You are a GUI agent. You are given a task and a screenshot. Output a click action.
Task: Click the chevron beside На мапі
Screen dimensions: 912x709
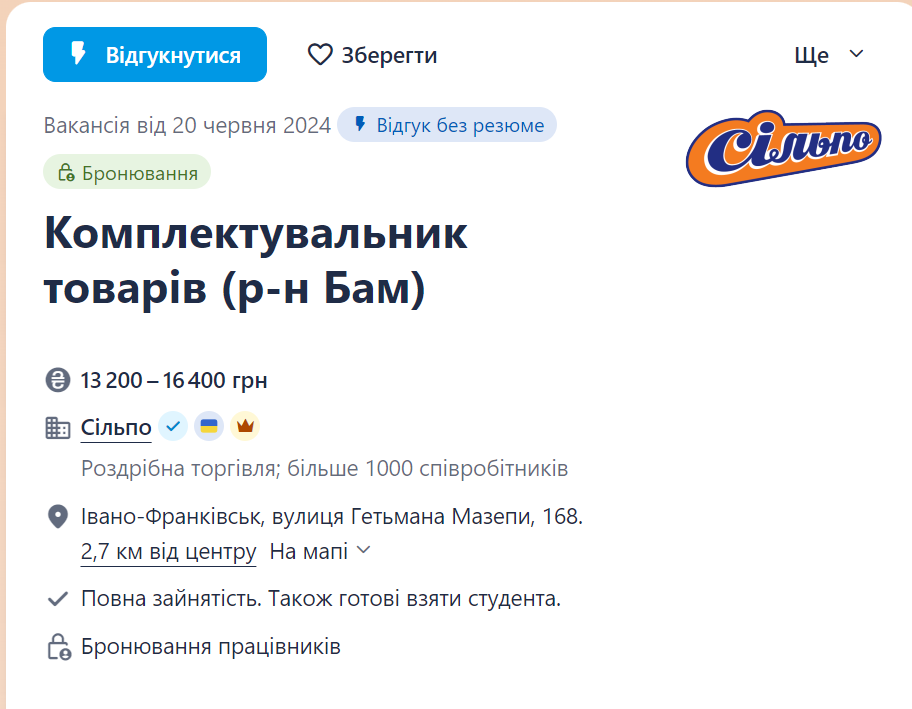pyautogui.click(x=364, y=550)
